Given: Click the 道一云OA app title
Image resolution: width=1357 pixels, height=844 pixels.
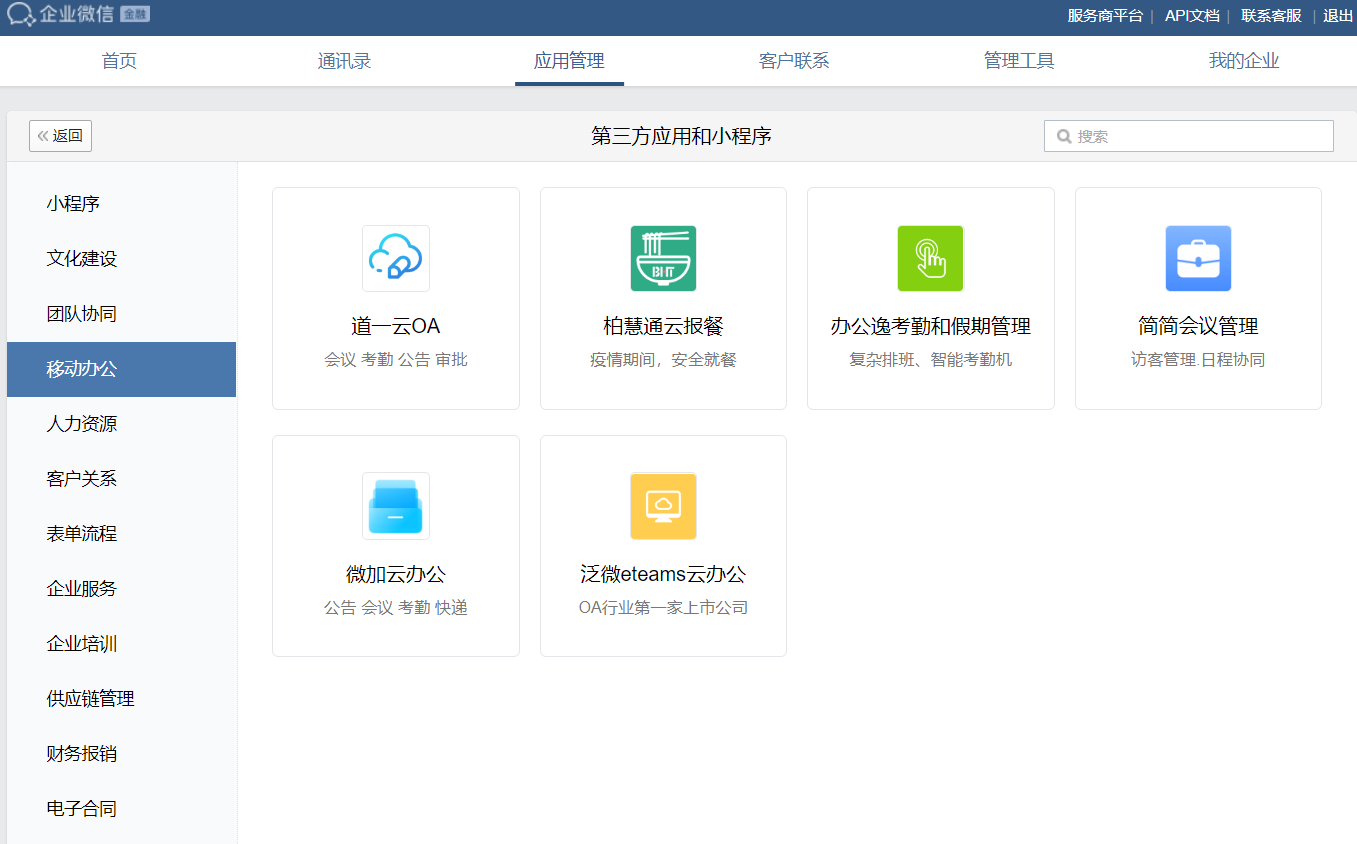Looking at the screenshot, I should pos(396,326).
